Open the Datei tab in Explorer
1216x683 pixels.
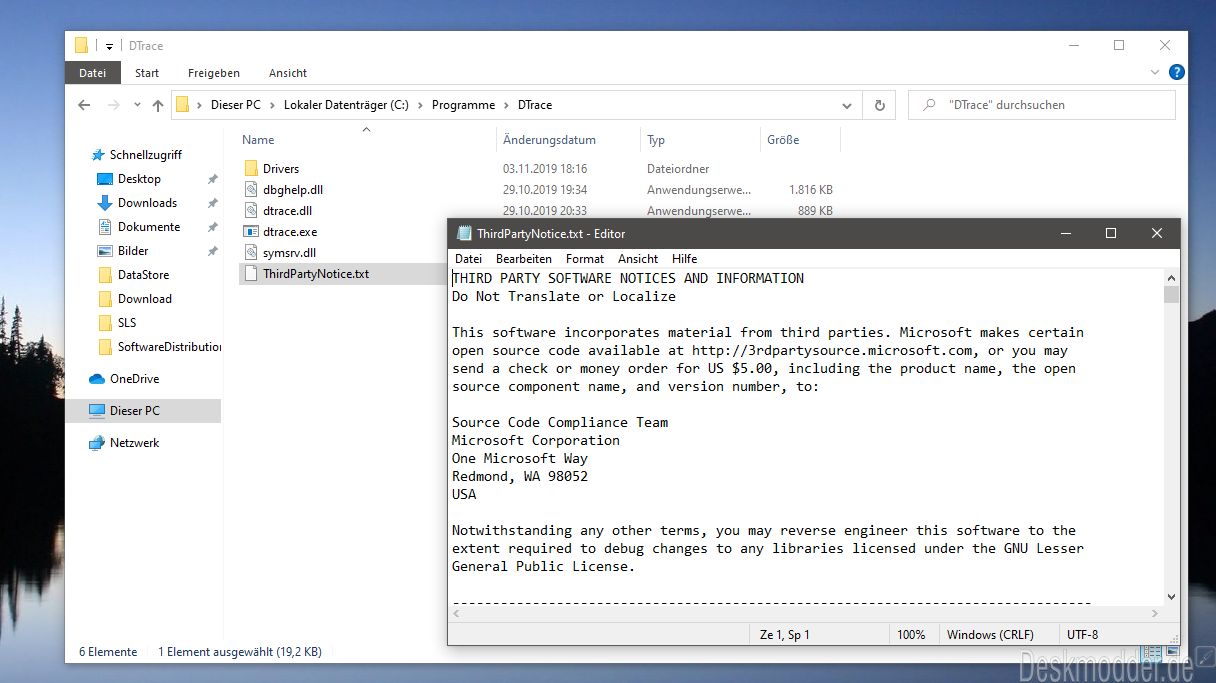pos(92,73)
